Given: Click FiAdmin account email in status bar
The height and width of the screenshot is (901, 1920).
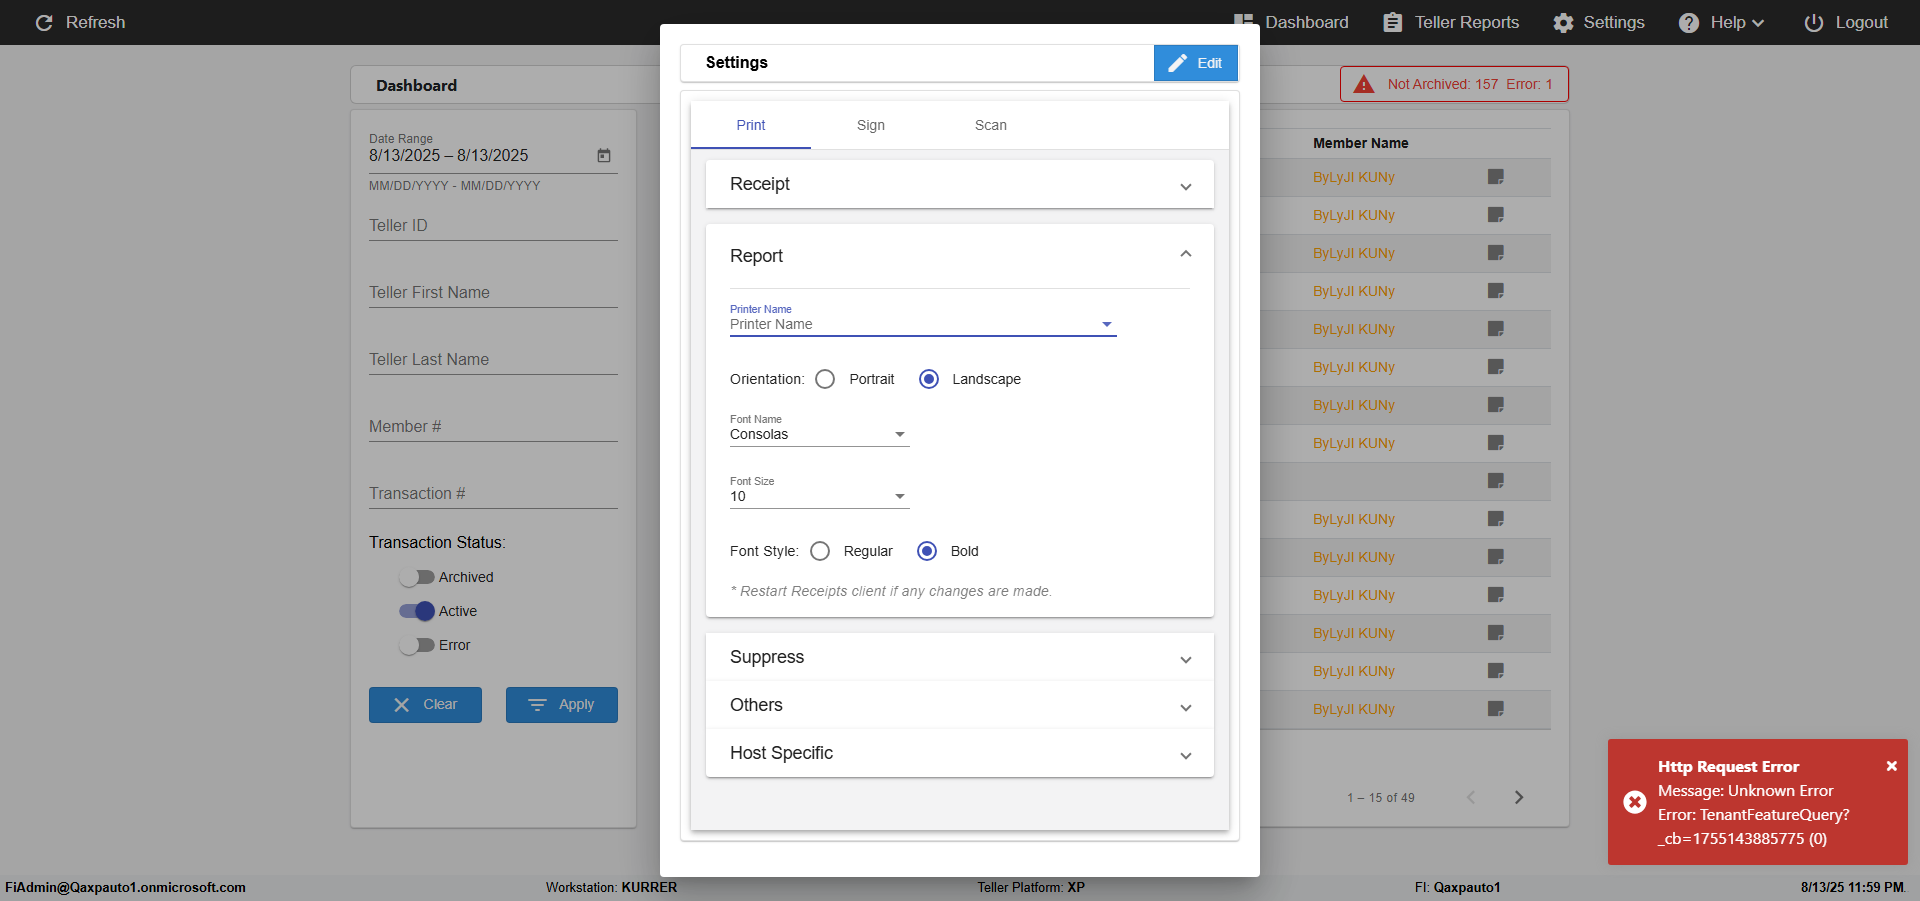Looking at the screenshot, I should click(125, 887).
